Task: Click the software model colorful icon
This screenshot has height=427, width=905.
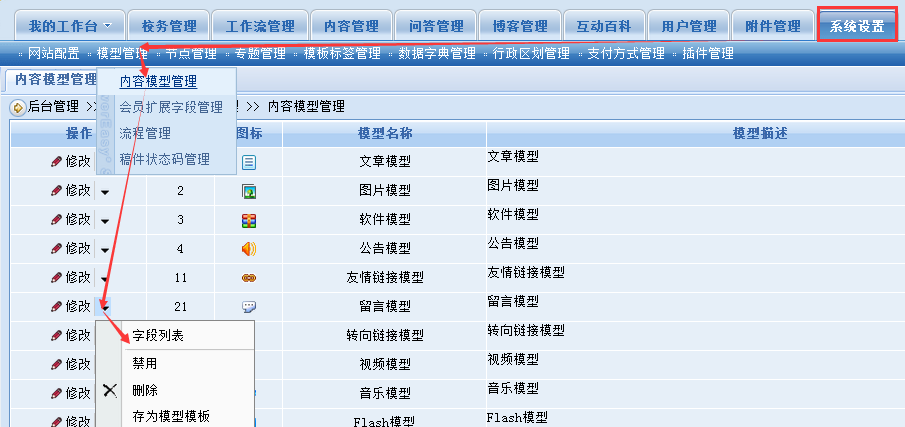Action: point(249,219)
